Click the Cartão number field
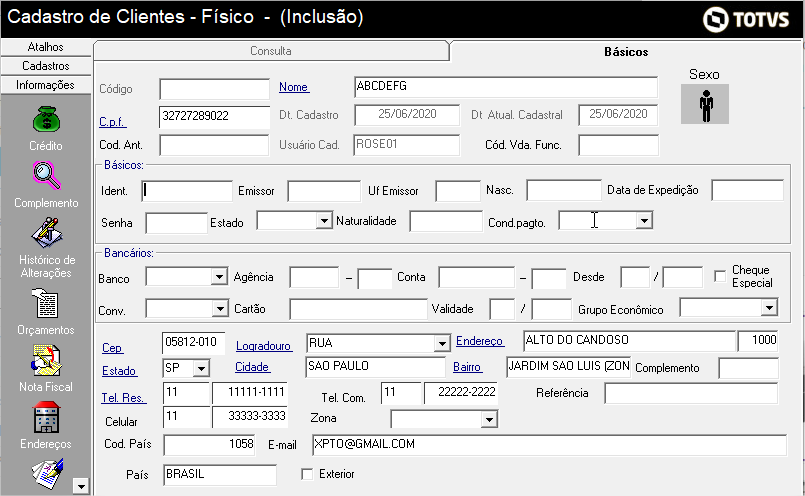805x496 pixels. click(x=358, y=309)
